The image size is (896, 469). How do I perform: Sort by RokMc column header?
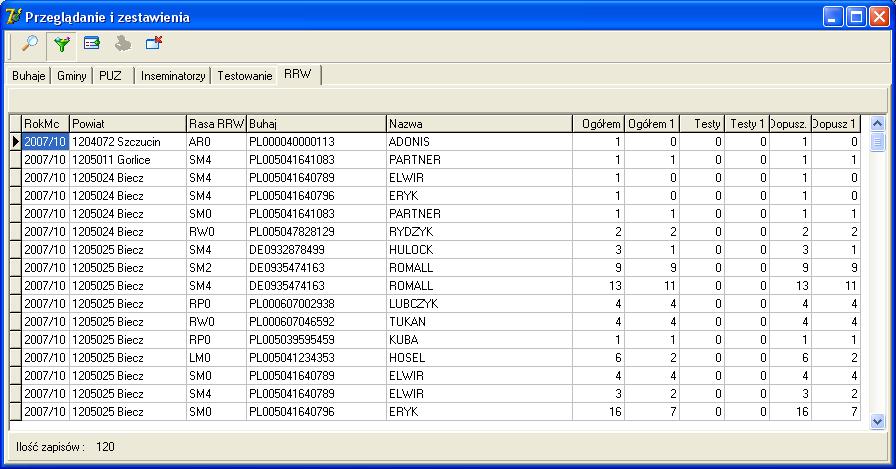(x=45, y=124)
